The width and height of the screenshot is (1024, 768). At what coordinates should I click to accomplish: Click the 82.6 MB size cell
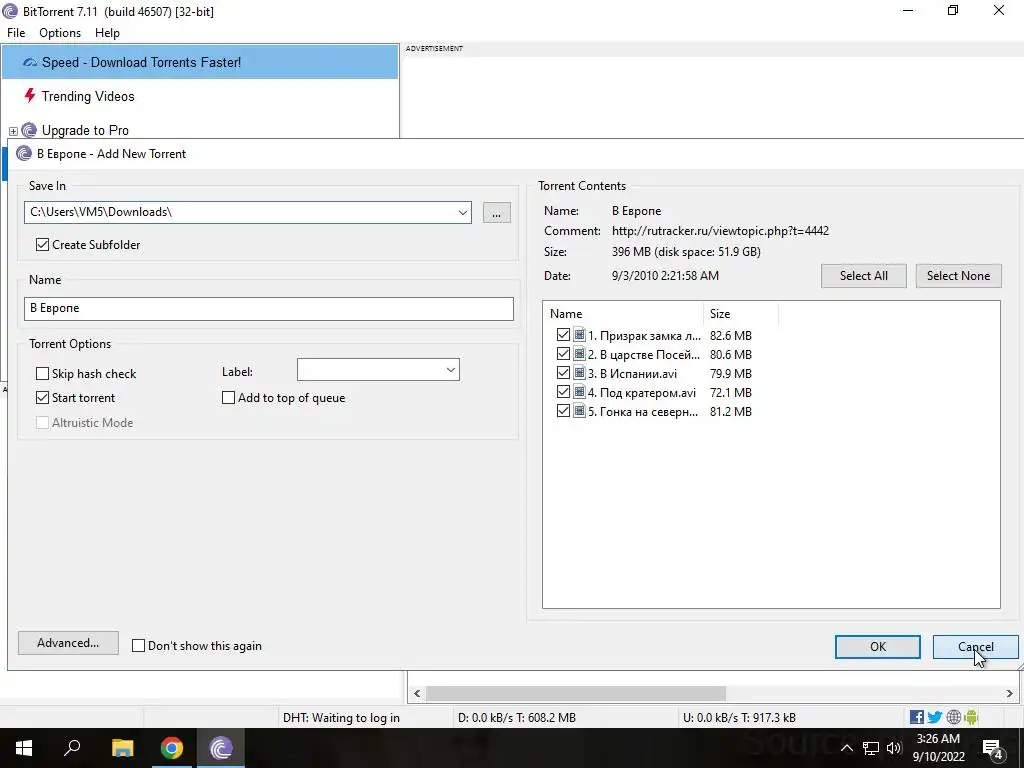point(731,335)
